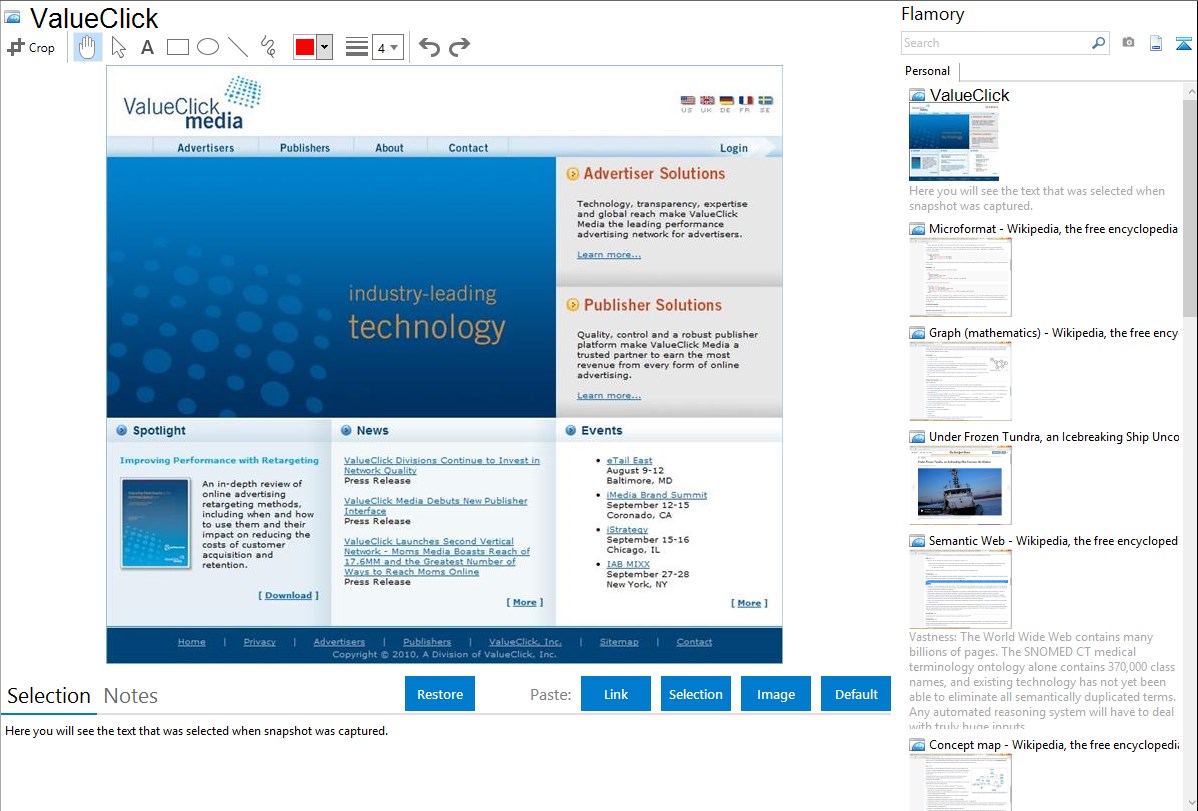Viewport: 1198px width, 811px height.
Task: Select 'Semantic Web - Wikipedia' list title
Action: pyautogui.click(x=1053, y=541)
